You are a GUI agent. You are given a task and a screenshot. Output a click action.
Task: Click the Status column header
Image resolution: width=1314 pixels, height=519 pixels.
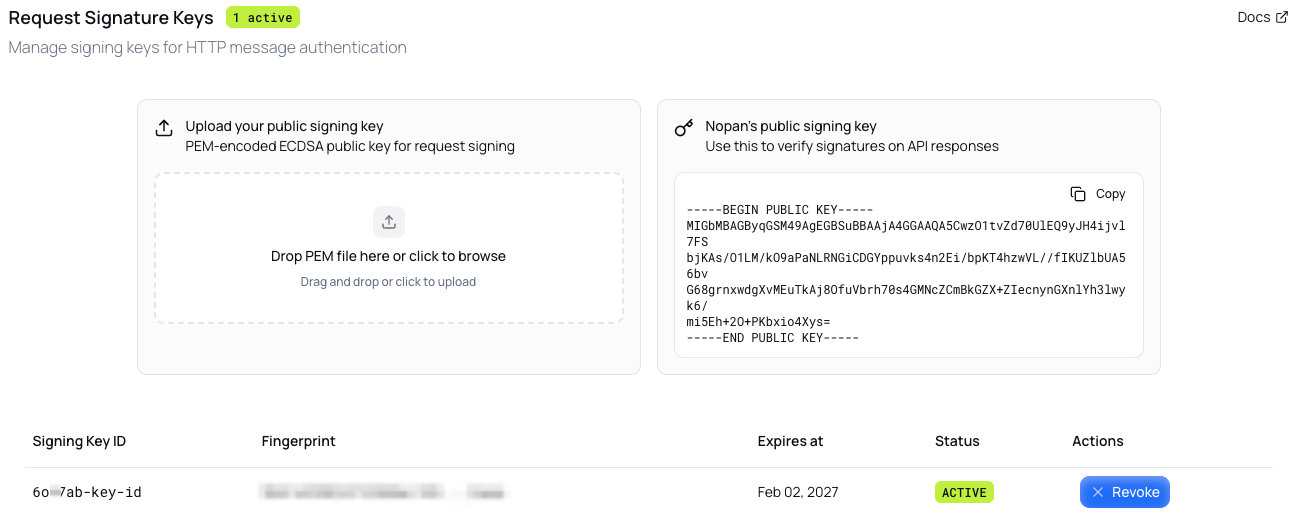pos(957,441)
